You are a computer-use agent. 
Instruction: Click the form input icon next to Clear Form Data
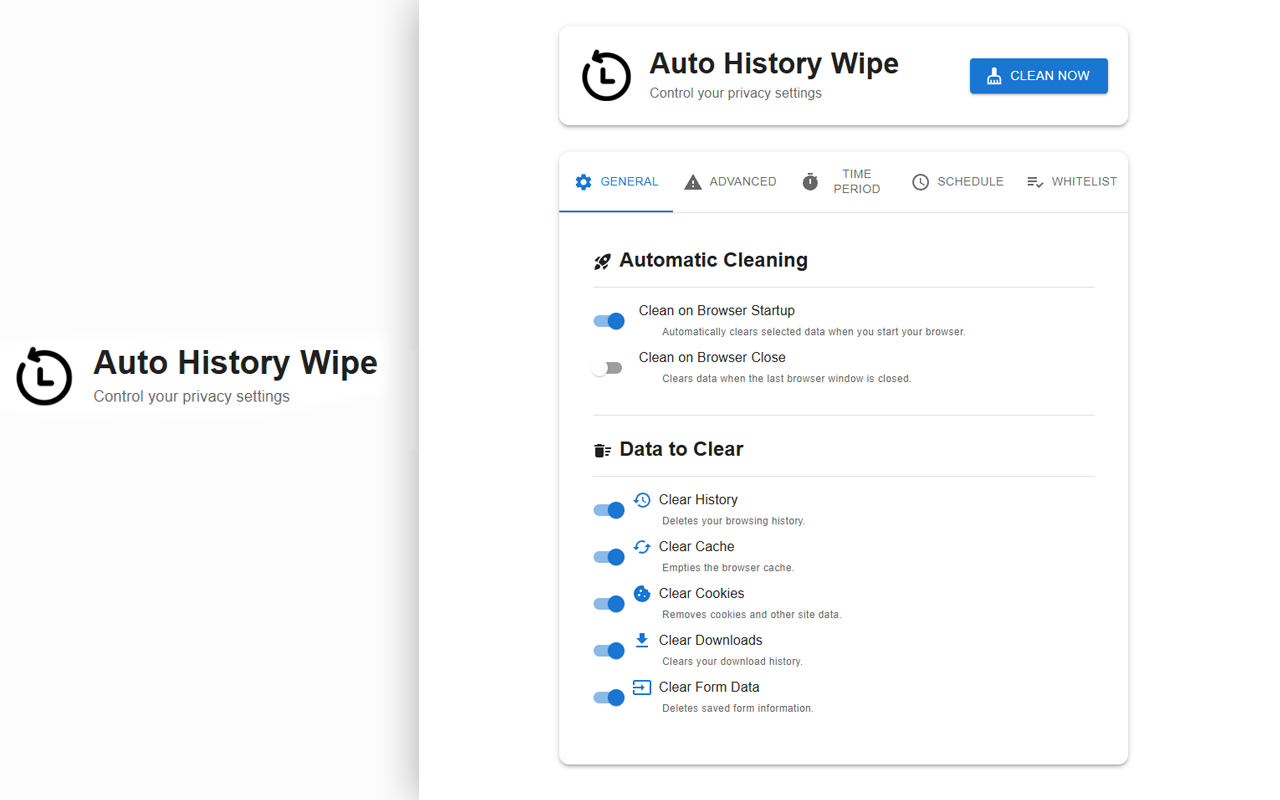(641, 687)
